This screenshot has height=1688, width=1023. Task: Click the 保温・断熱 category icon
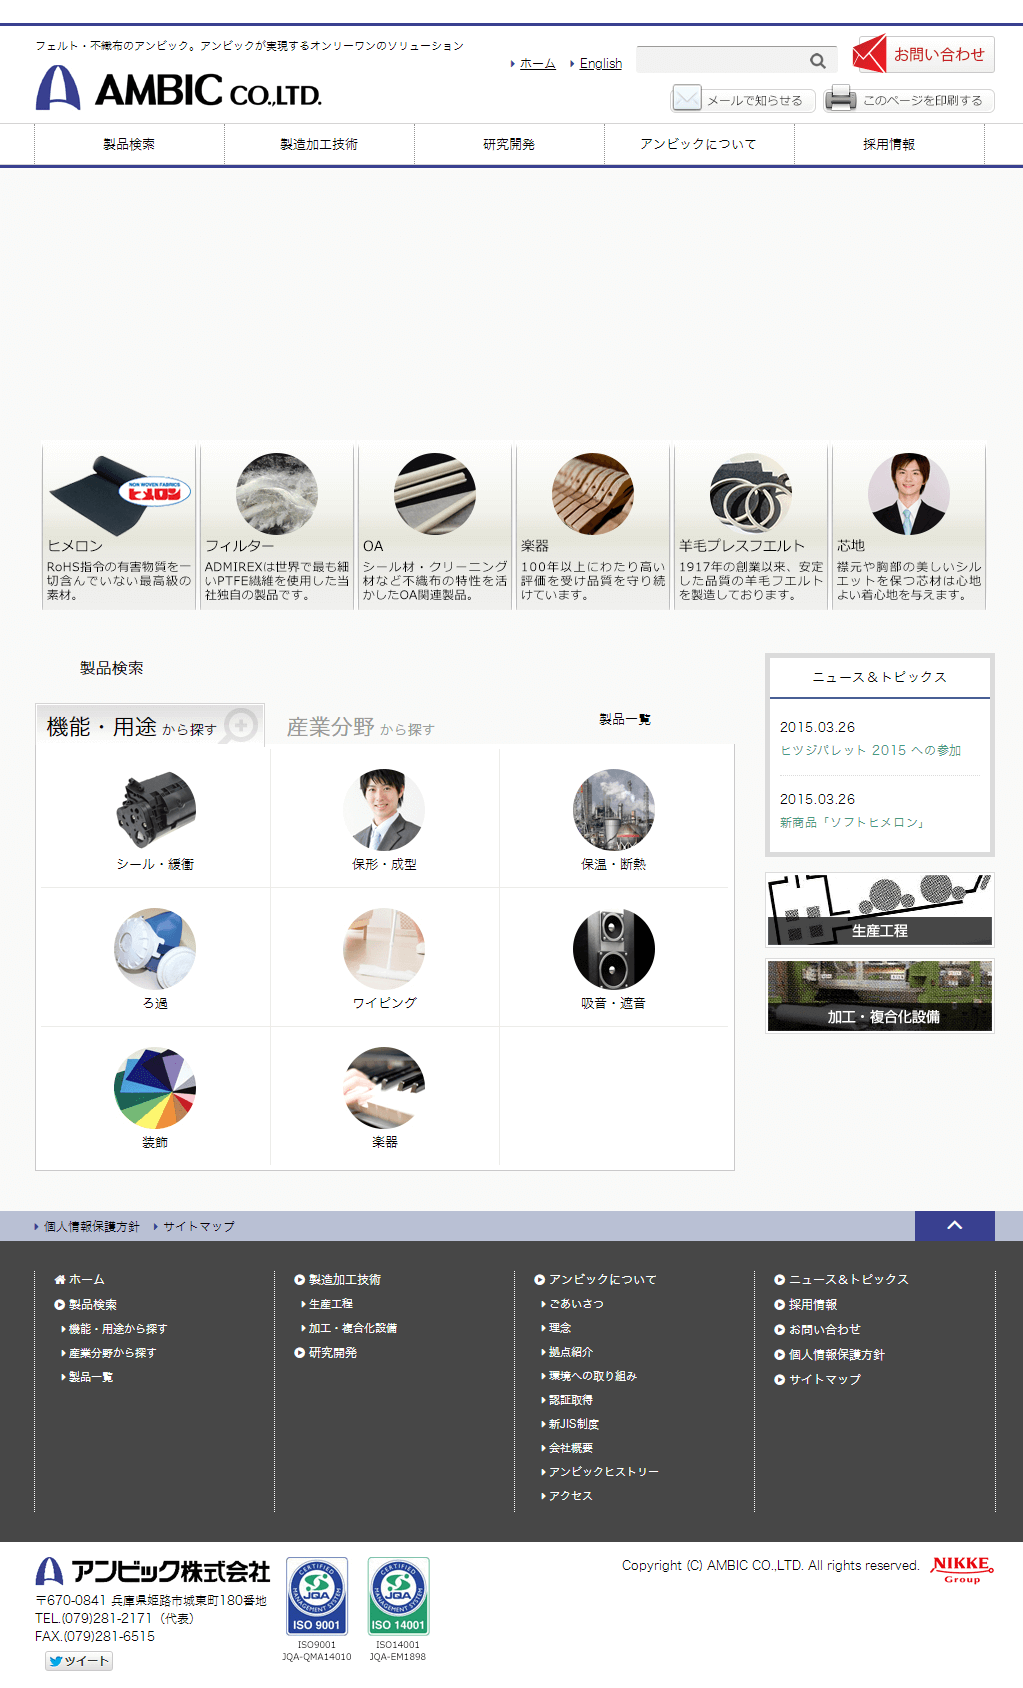tap(614, 810)
